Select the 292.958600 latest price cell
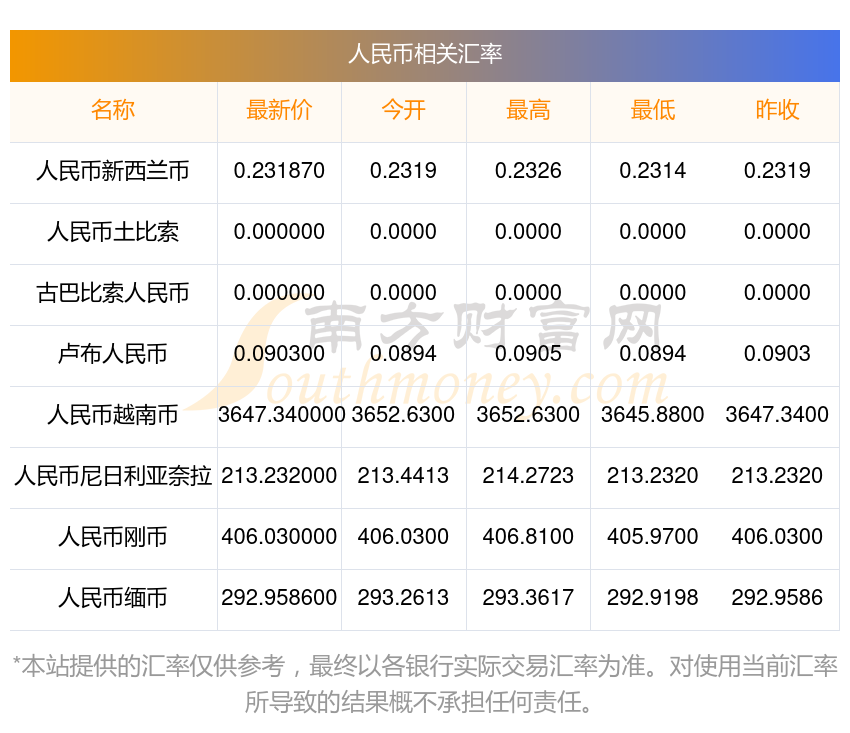 coord(280,598)
